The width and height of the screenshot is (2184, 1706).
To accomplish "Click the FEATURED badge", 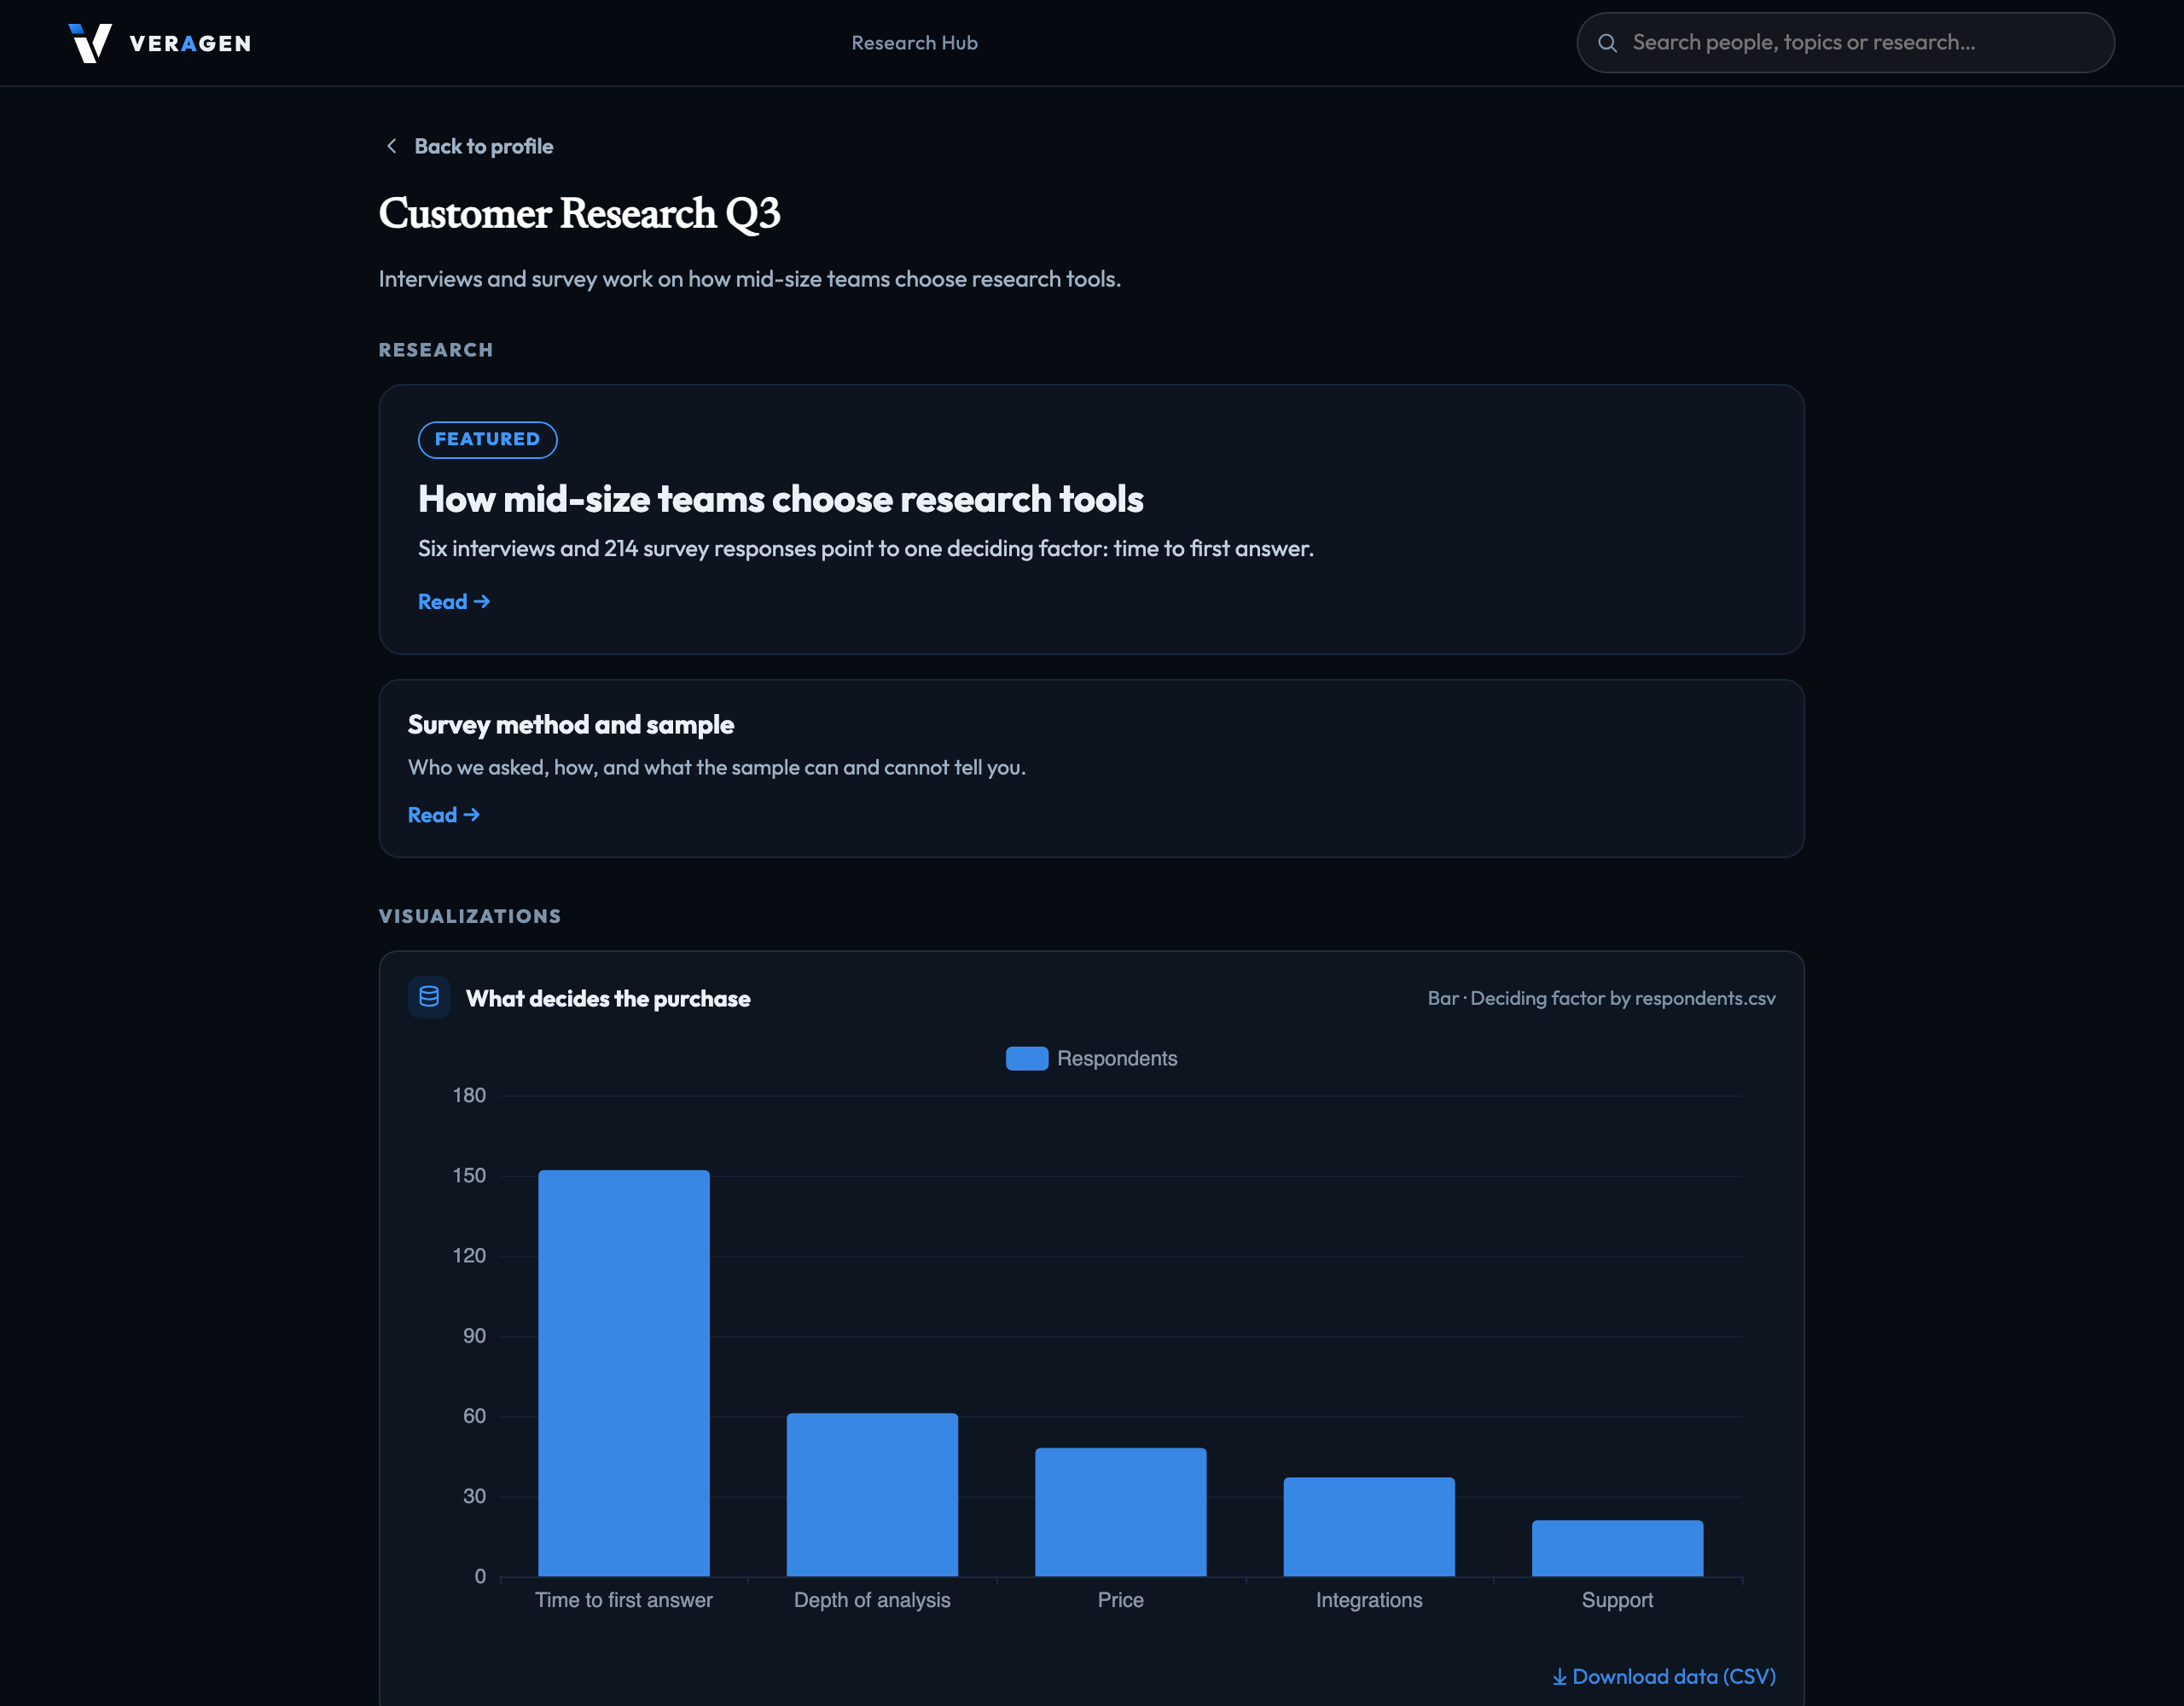I will click(x=487, y=439).
